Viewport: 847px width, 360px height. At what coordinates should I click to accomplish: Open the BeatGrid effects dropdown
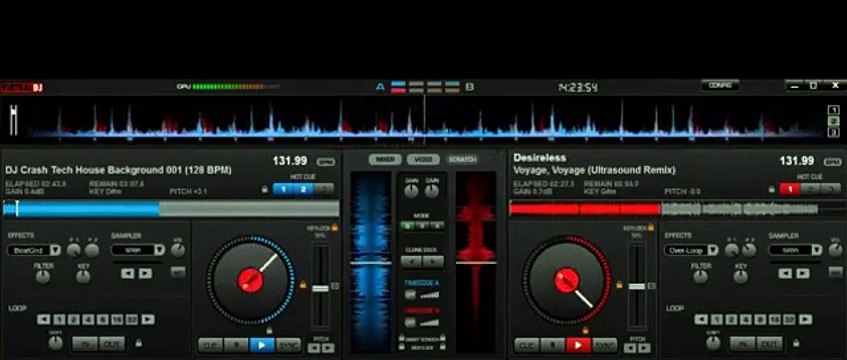pos(33,250)
